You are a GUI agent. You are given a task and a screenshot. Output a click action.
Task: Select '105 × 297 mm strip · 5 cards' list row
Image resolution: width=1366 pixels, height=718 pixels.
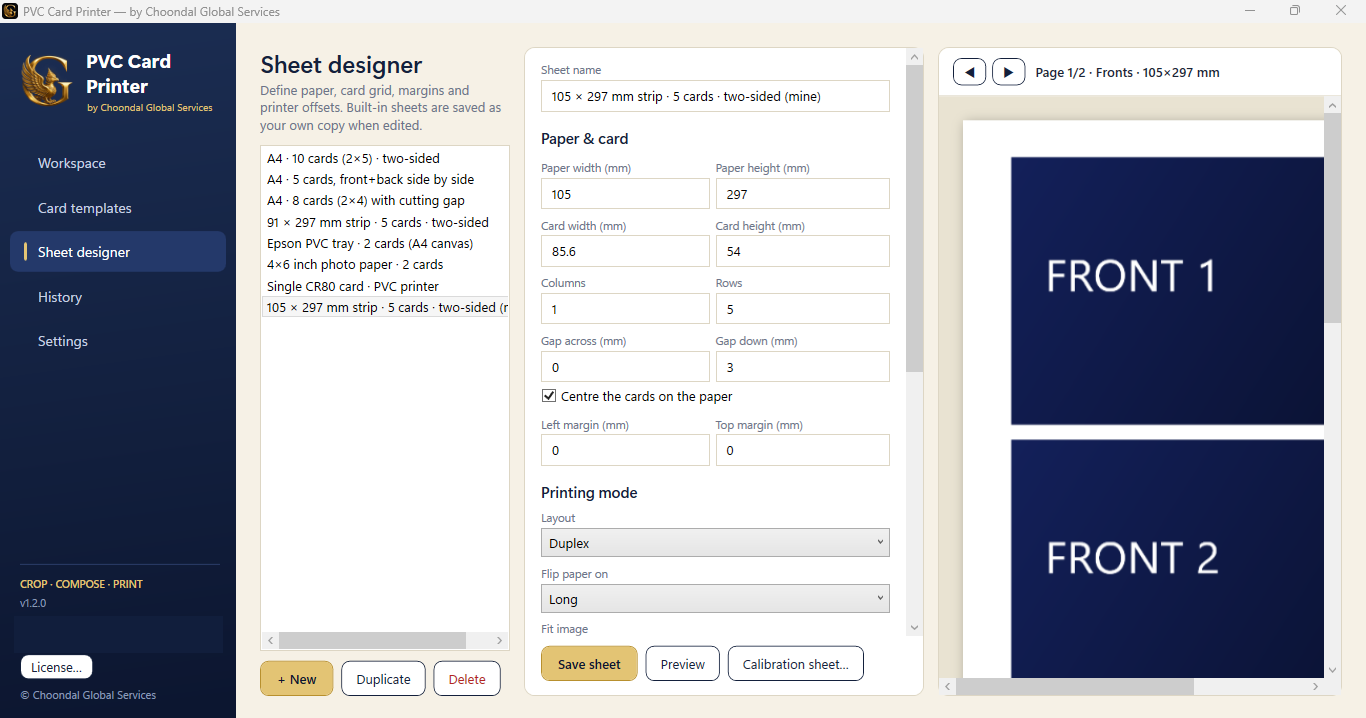tap(385, 307)
